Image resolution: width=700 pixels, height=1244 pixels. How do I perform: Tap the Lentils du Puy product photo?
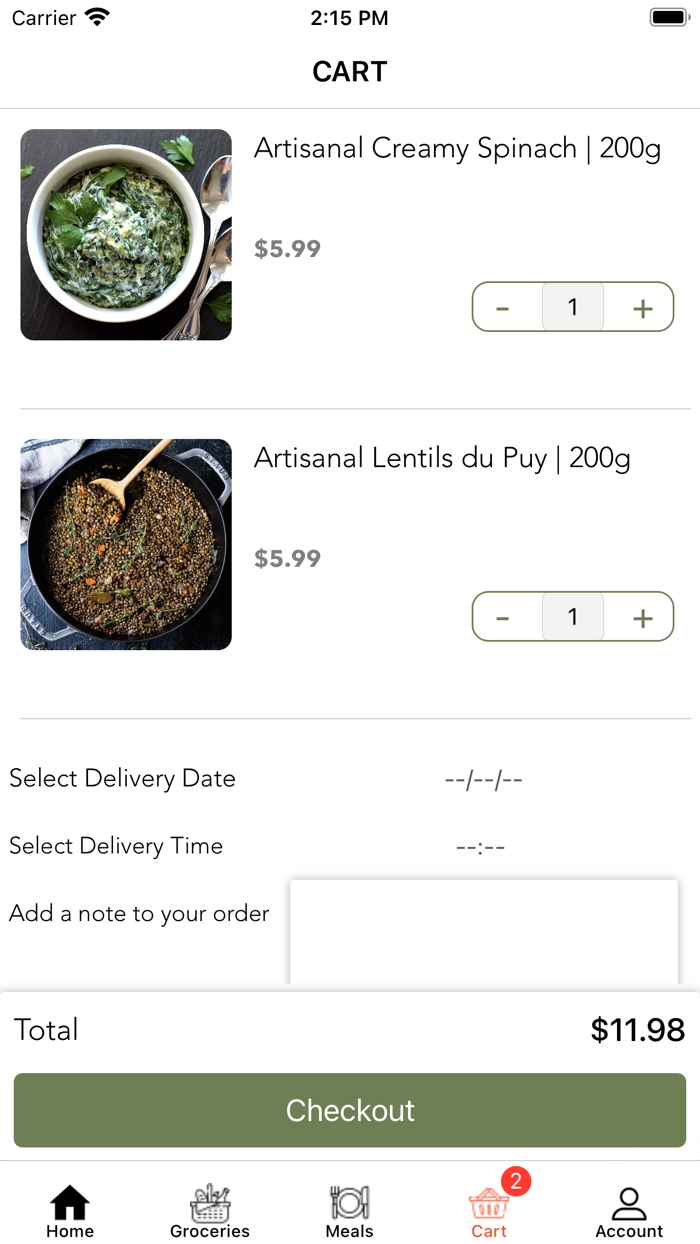(x=125, y=544)
